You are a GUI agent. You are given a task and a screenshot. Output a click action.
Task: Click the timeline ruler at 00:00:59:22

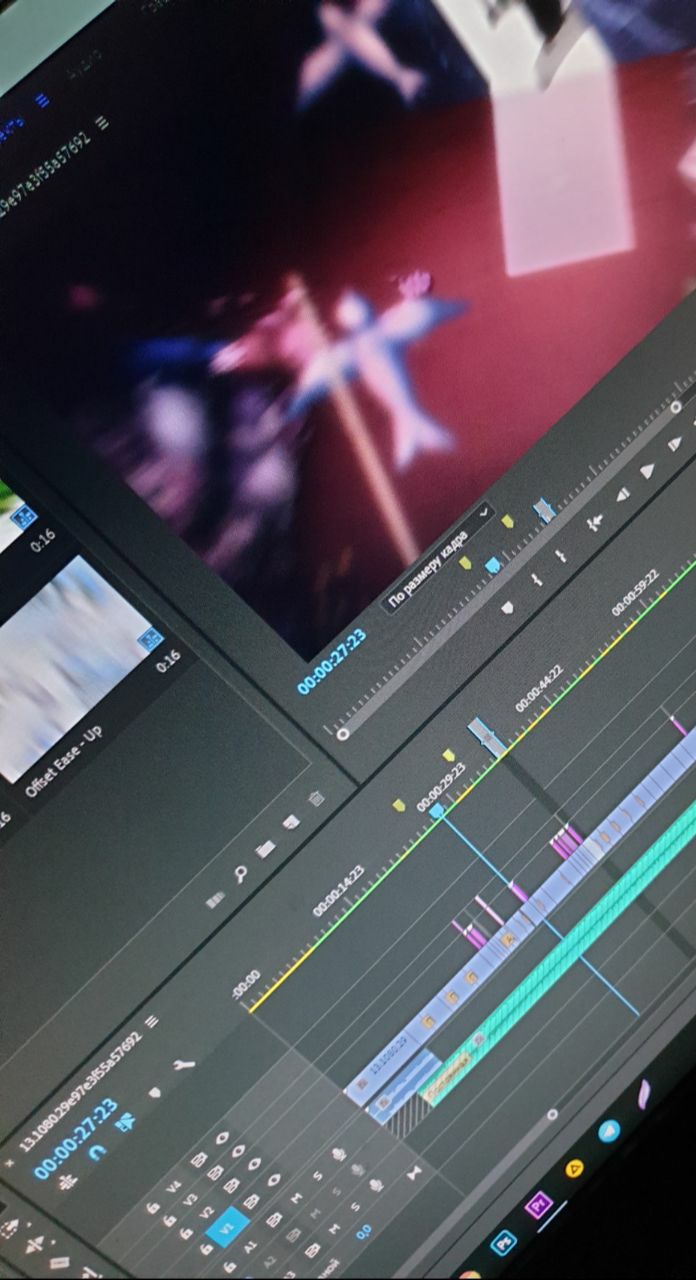(635, 593)
